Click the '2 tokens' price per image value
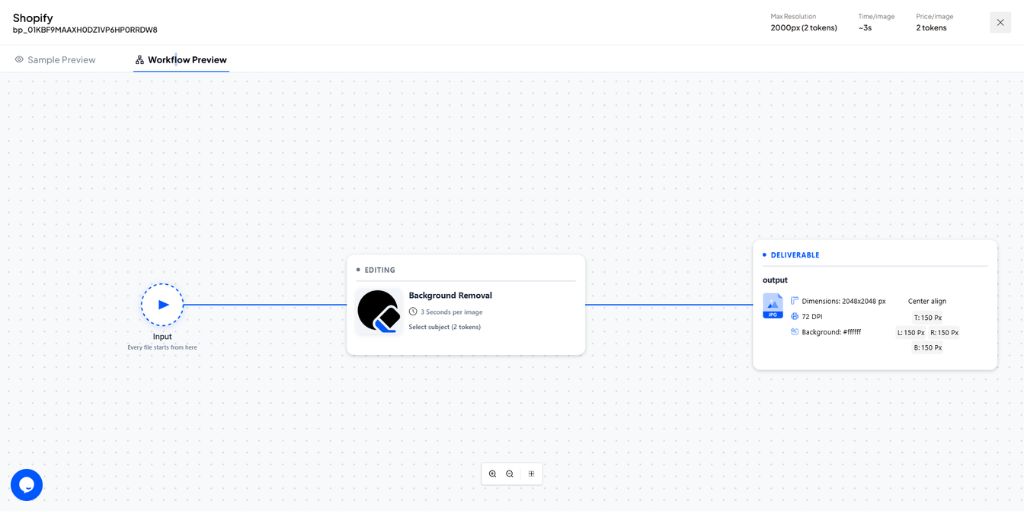 (931, 27)
